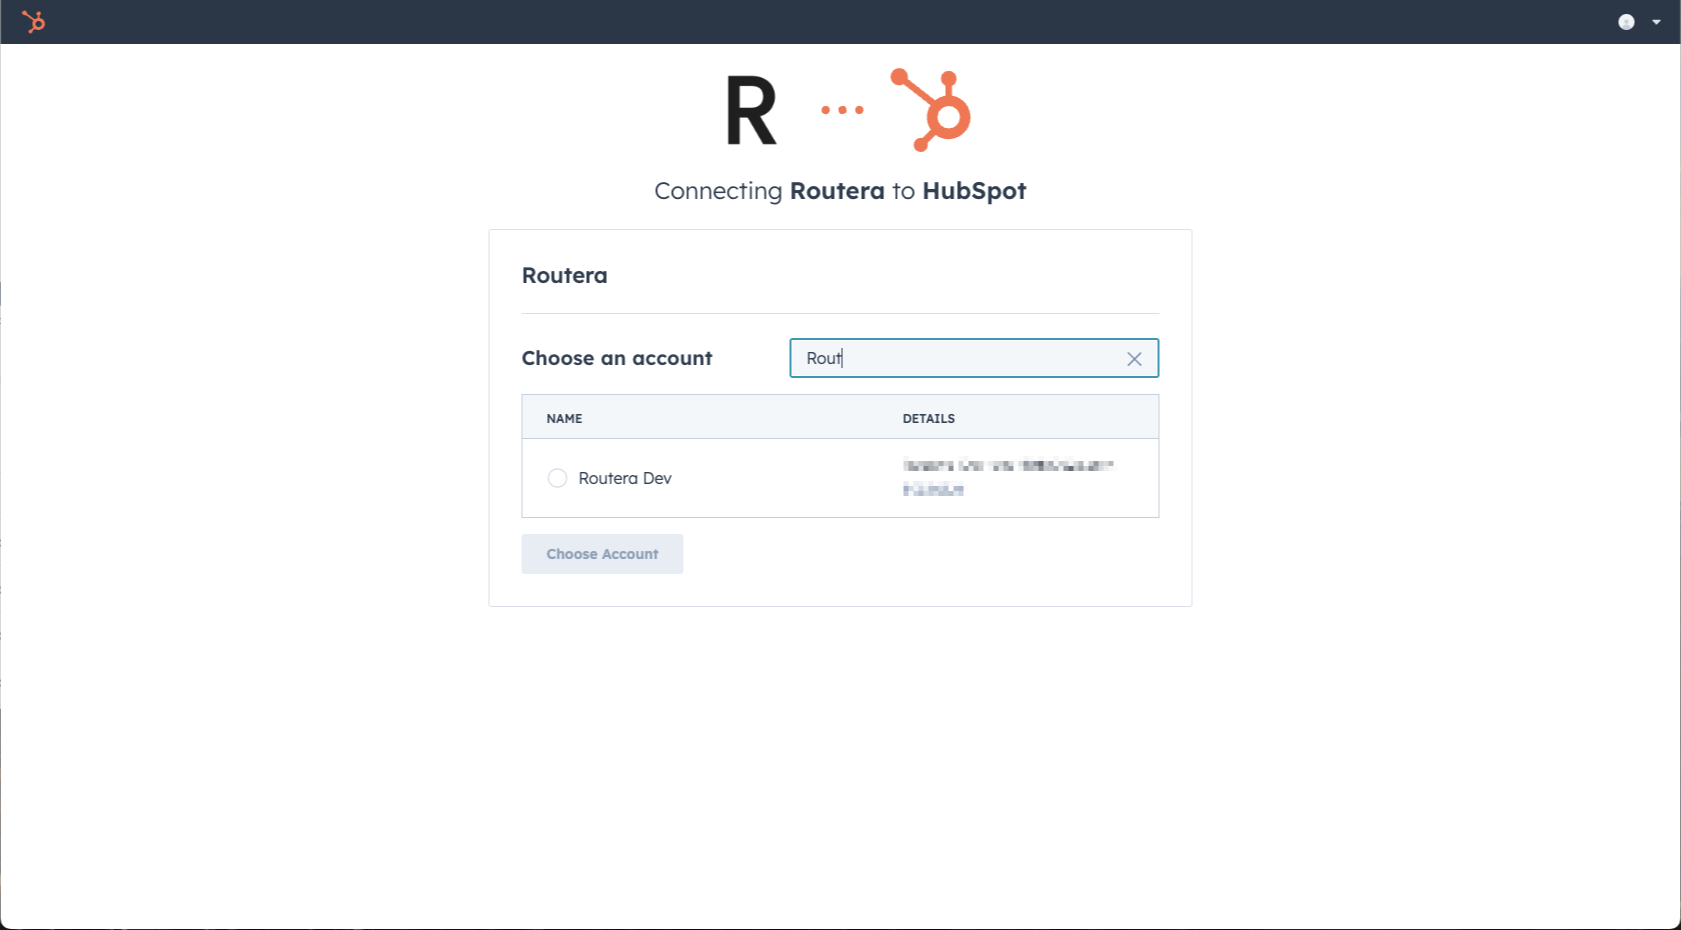Click the Routera Dev account name text

click(x=625, y=478)
